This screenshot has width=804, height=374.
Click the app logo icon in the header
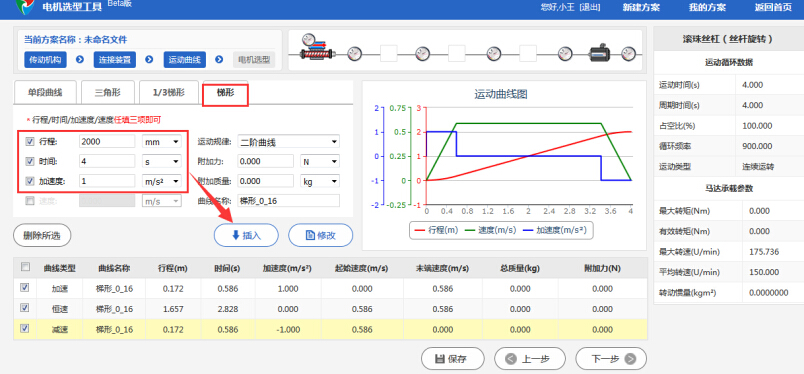[x=25, y=7]
